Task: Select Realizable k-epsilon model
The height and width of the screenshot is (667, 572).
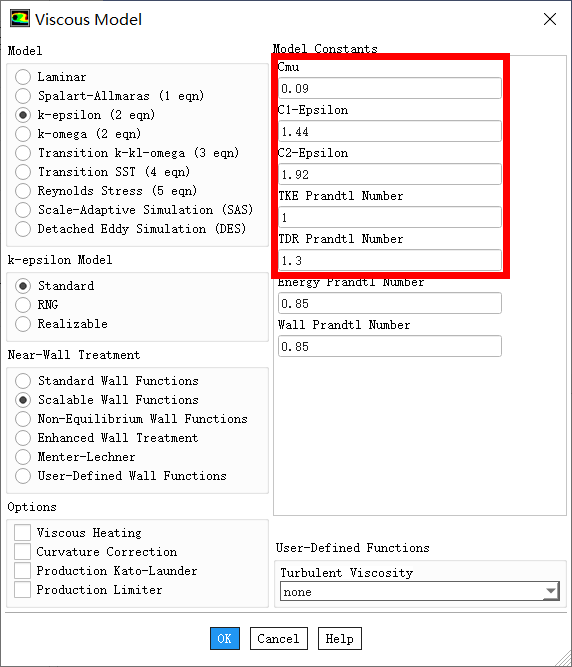Action: [23, 324]
